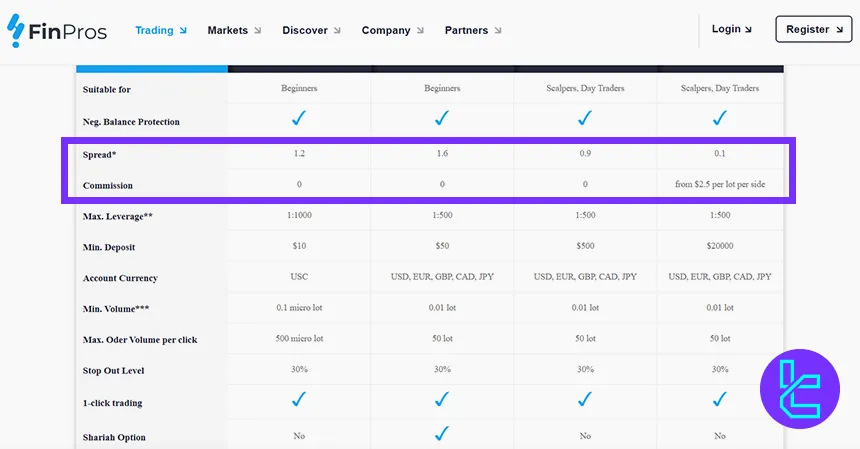Click the '500 micro lot' cell
The width and height of the screenshot is (860, 449).
pyautogui.click(x=299, y=338)
